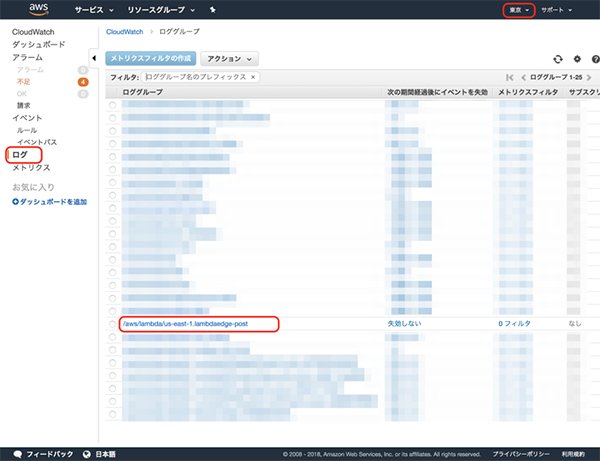The width and height of the screenshot is (600, 461).
Task: Open the アクション dropdown
Action: [x=229, y=60]
